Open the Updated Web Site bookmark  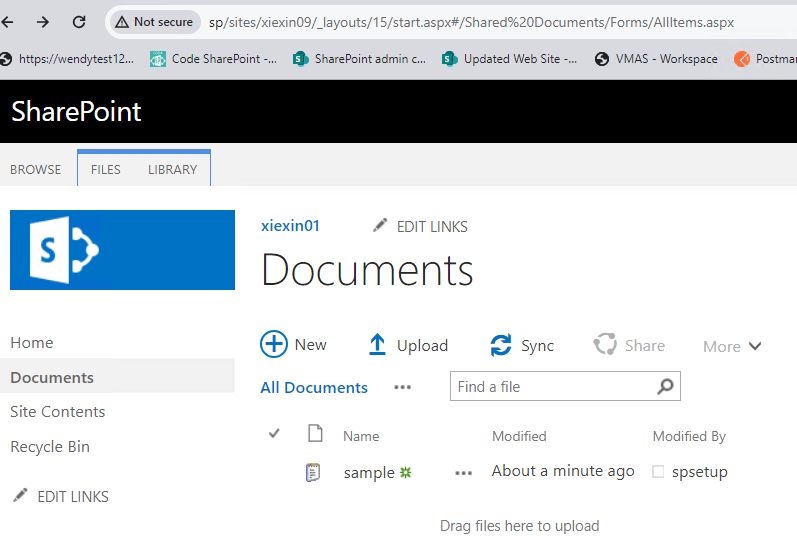point(509,59)
